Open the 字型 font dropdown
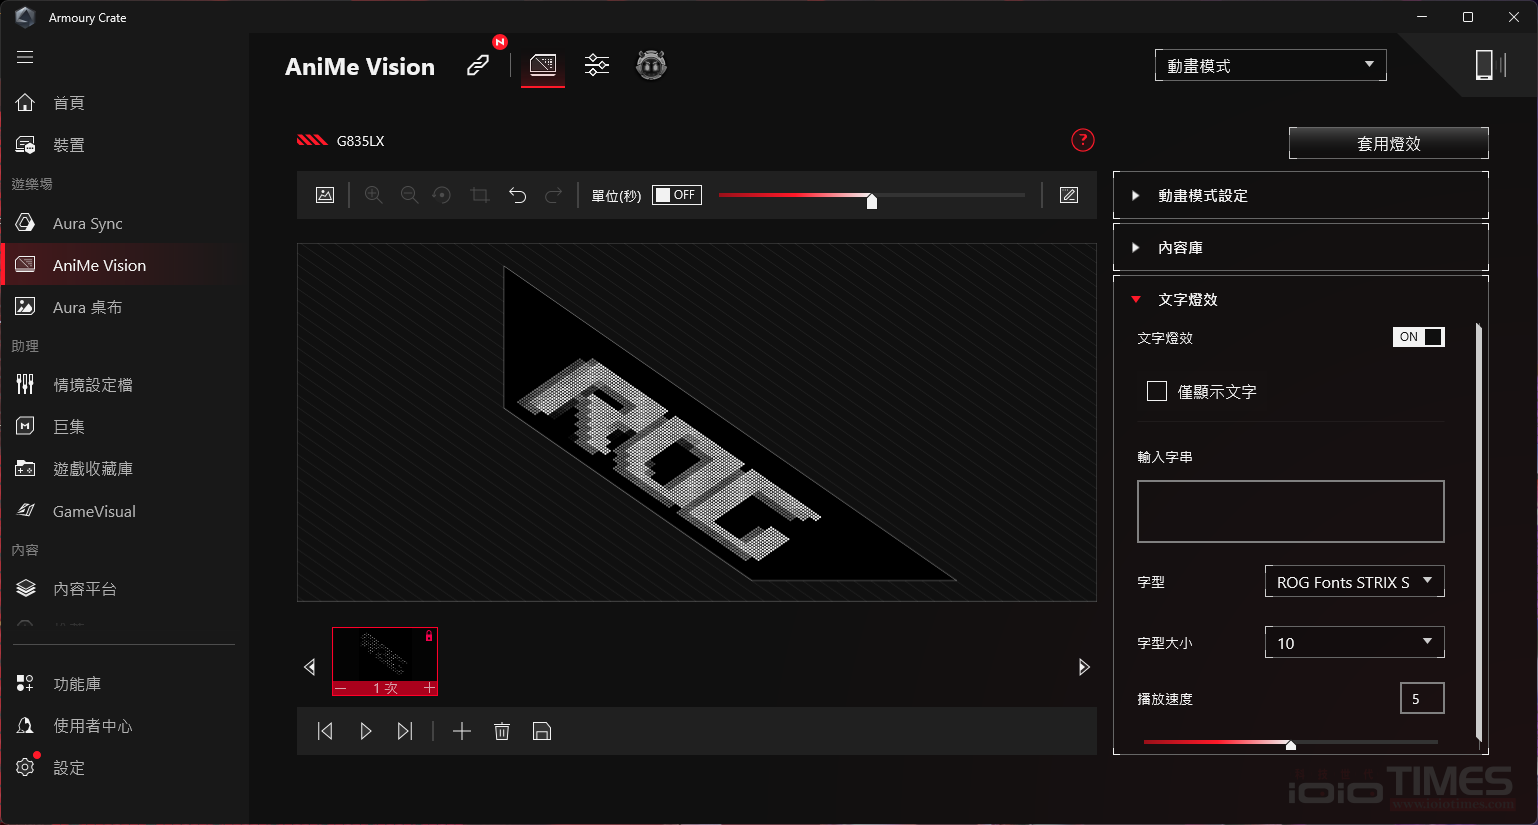The image size is (1538, 825). tap(1355, 581)
